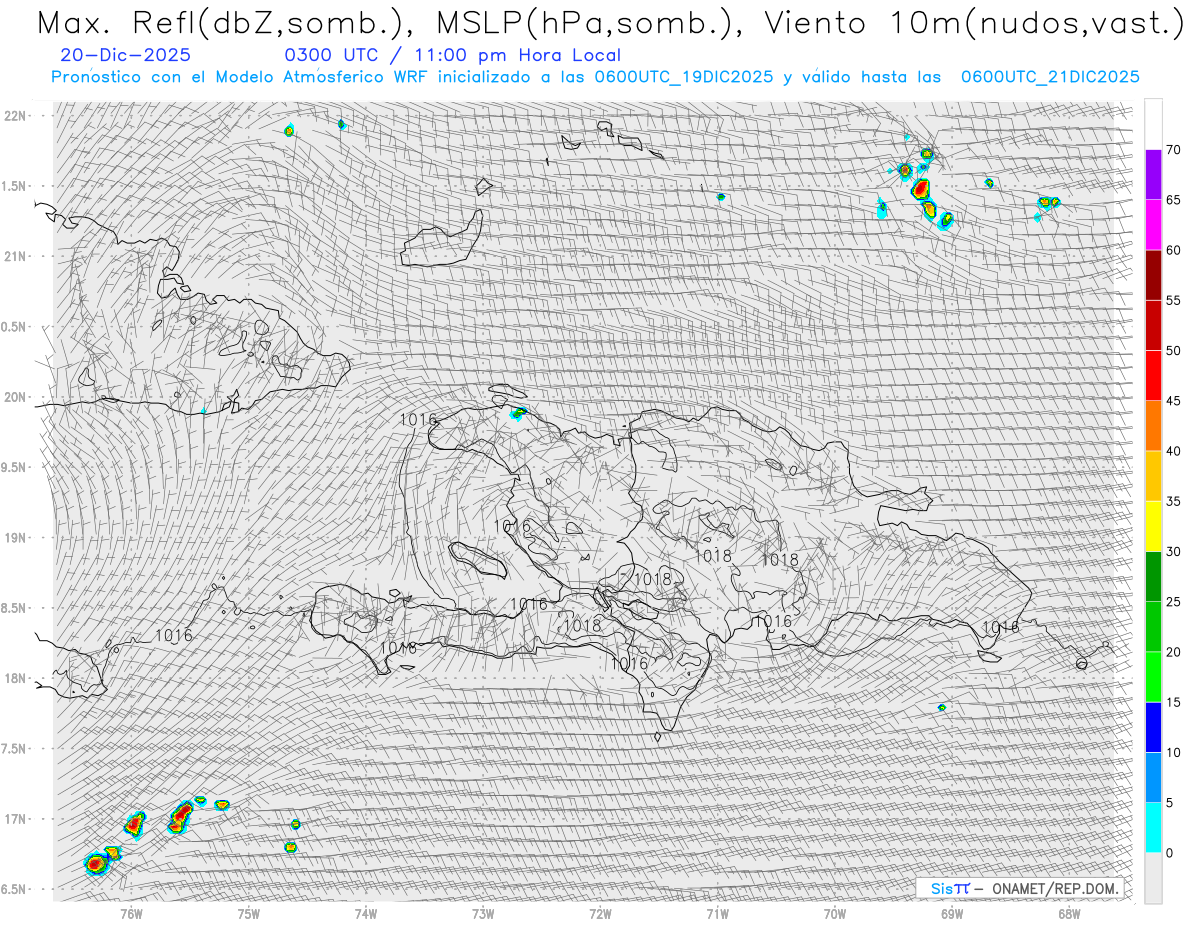Click the '0' colorbar scale value
Screen dimensions: 1200x927
click(x=1170, y=853)
